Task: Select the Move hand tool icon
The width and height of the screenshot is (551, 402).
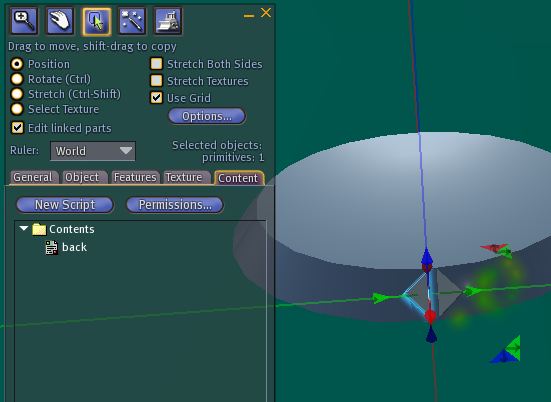Action: pos(60,21)
